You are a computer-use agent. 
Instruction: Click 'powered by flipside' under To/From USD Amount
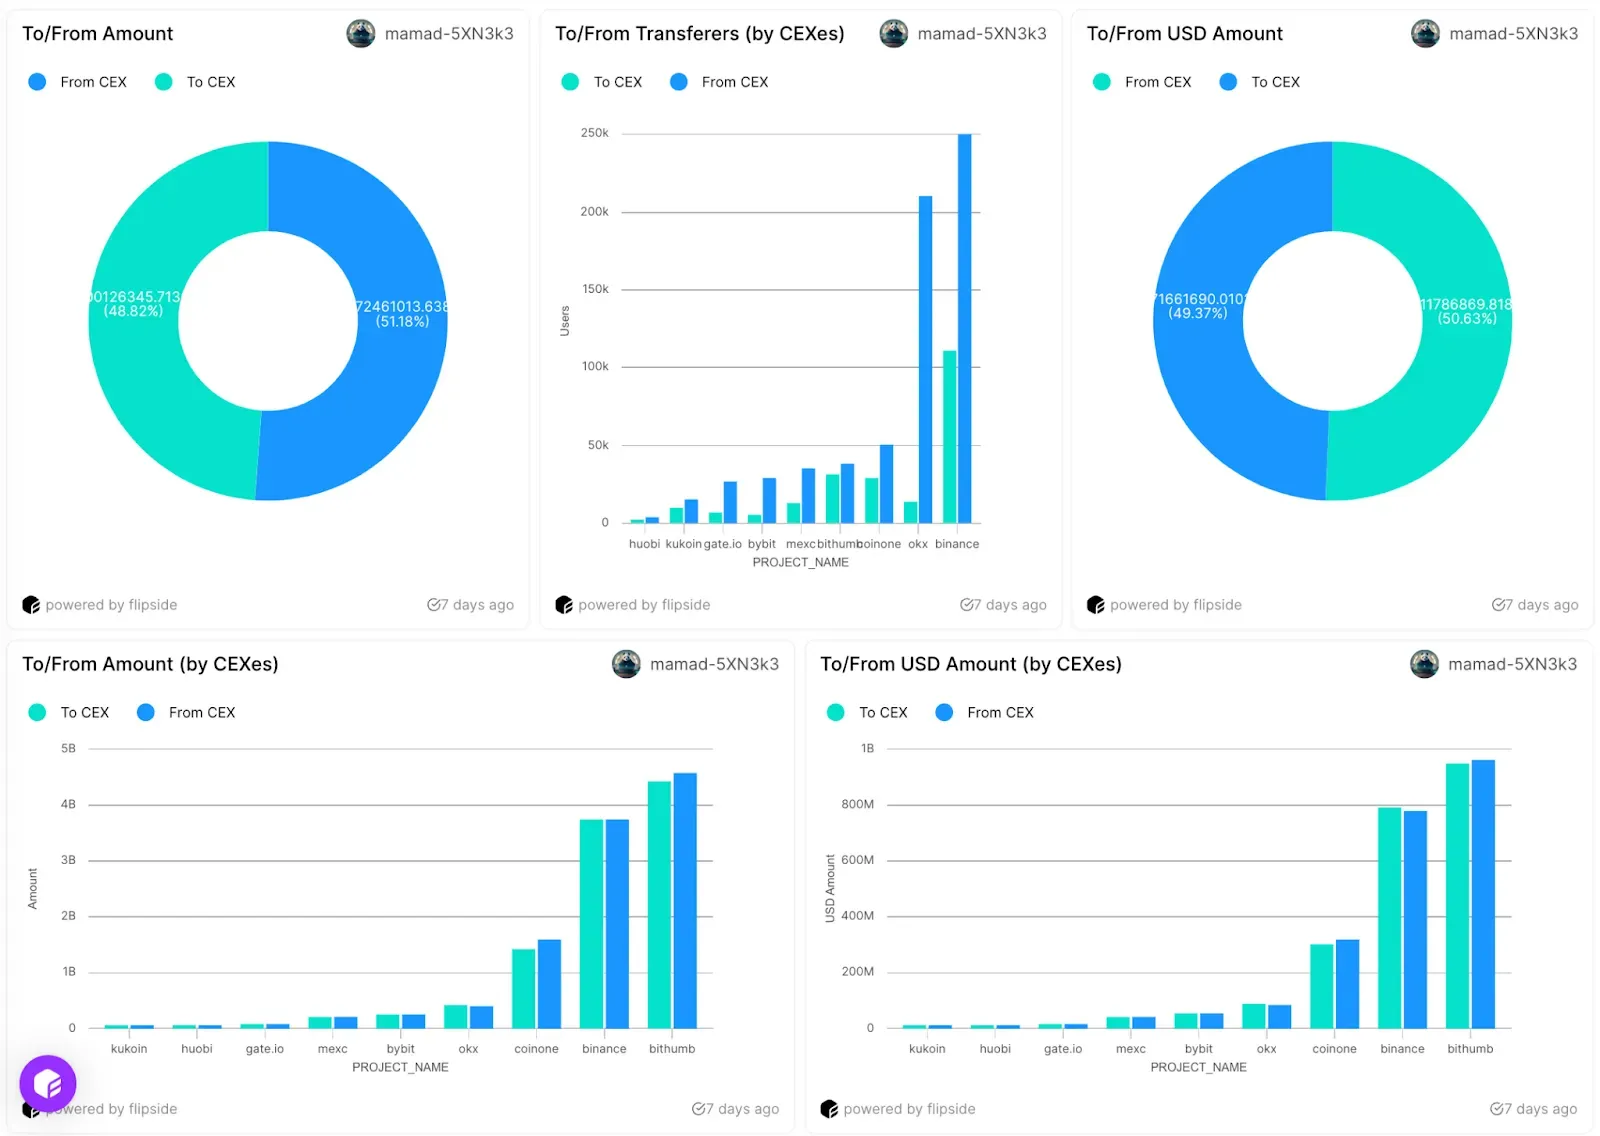click(x=1175, y=605)
